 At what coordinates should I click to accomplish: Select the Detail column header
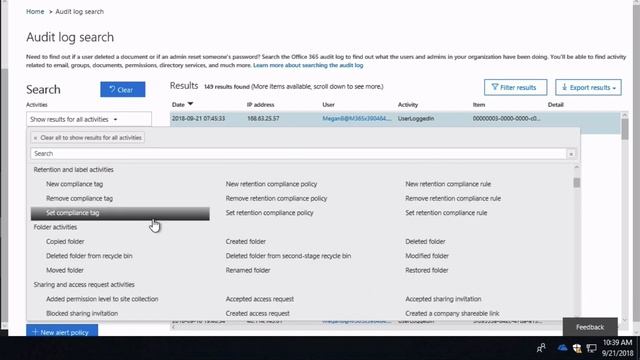point(556,104)
